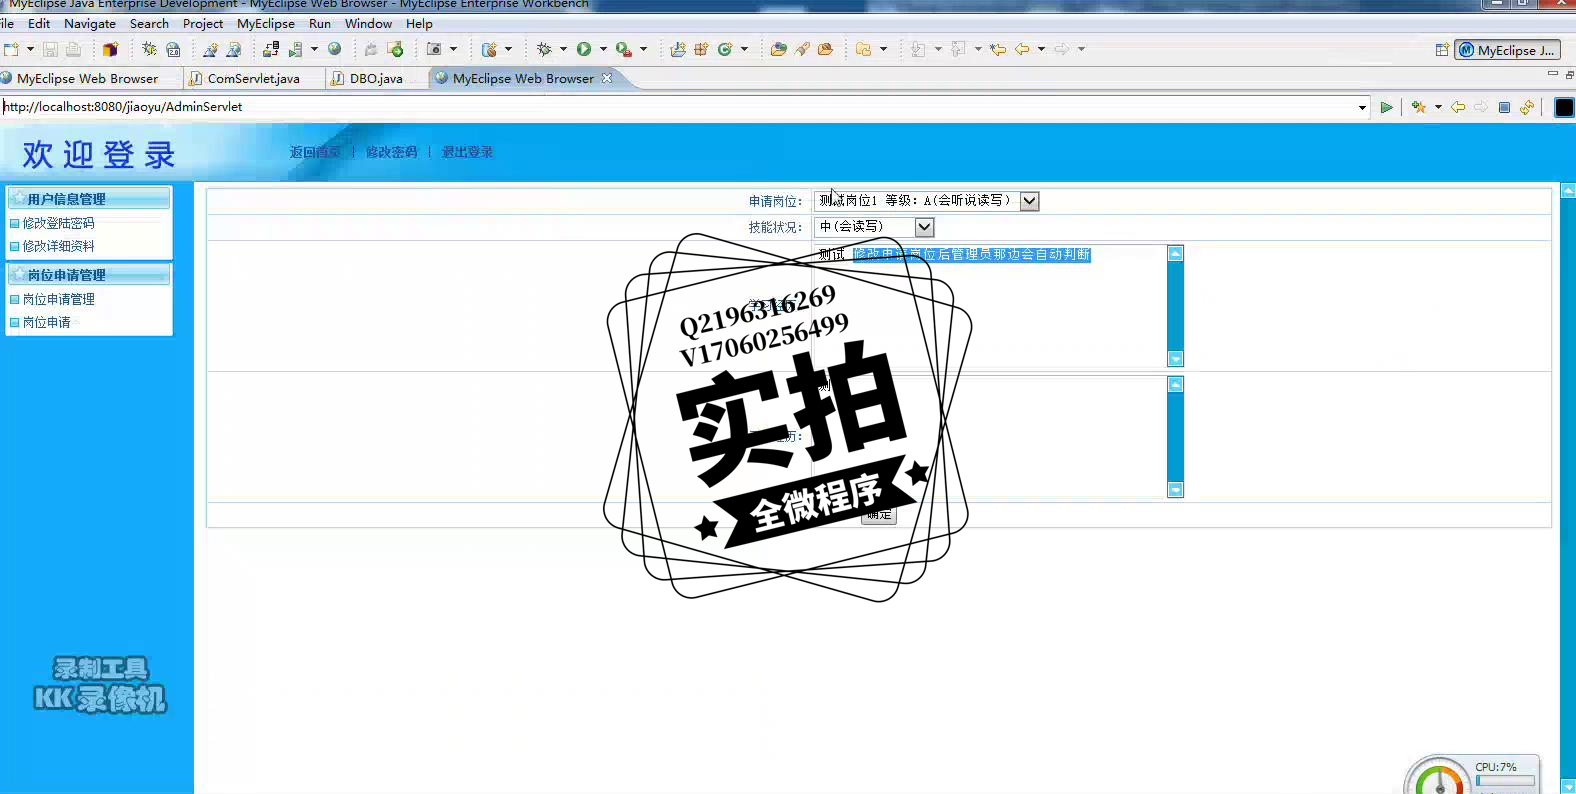Expand the Debug dropdown arrow

pyautogui.click(x=563, y=49)
